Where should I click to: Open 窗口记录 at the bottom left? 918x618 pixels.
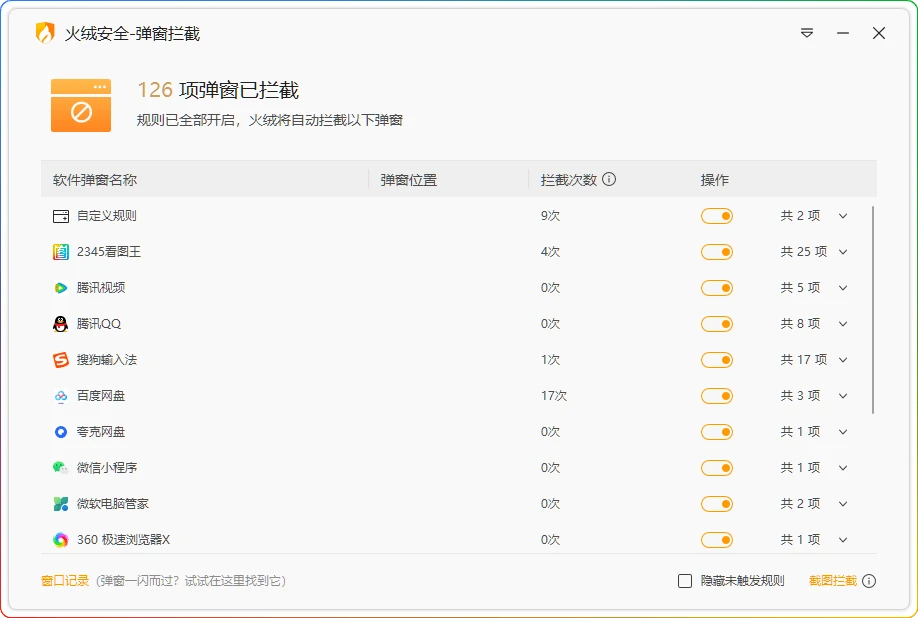tap(63, 580)
